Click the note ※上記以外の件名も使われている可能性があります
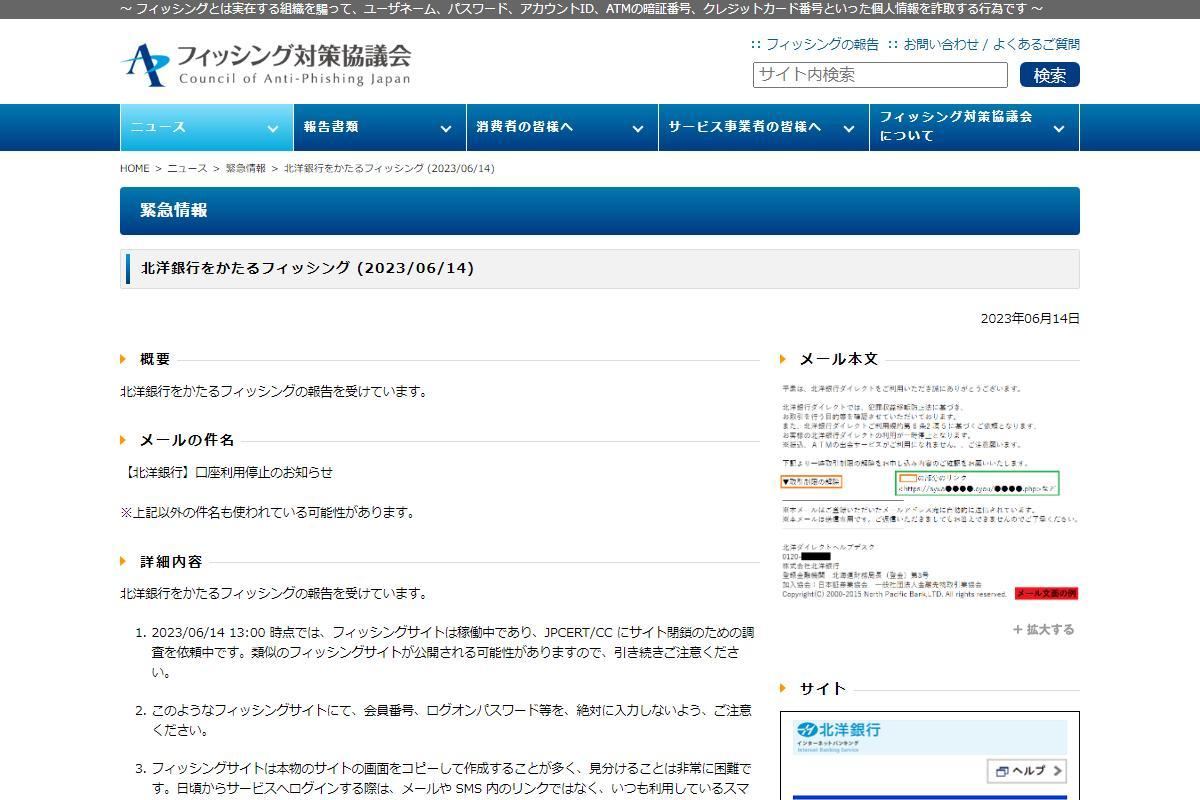 point(267,512)
